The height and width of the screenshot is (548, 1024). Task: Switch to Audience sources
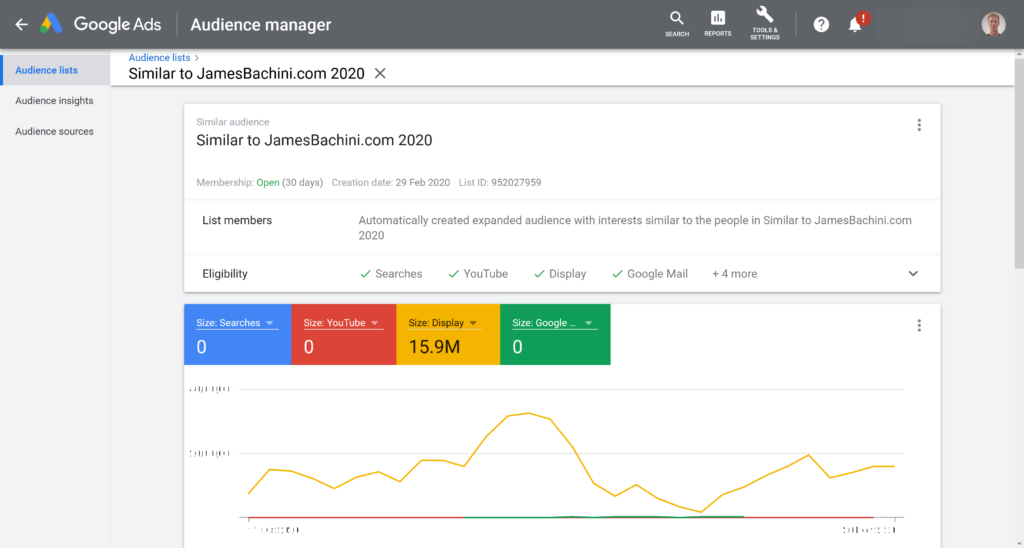[54, 131]
